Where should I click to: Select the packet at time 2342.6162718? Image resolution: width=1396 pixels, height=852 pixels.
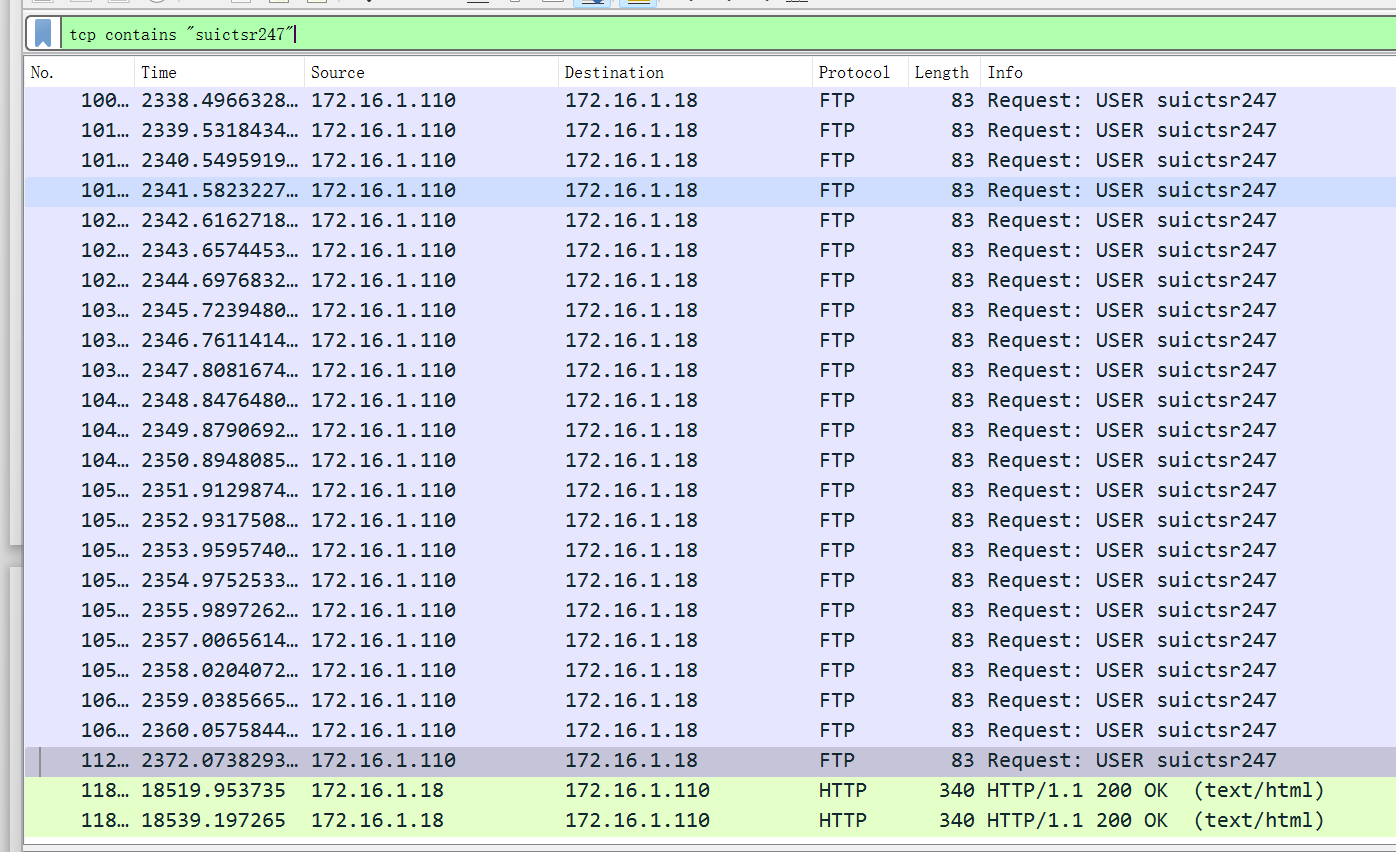[x=710, y=220]
